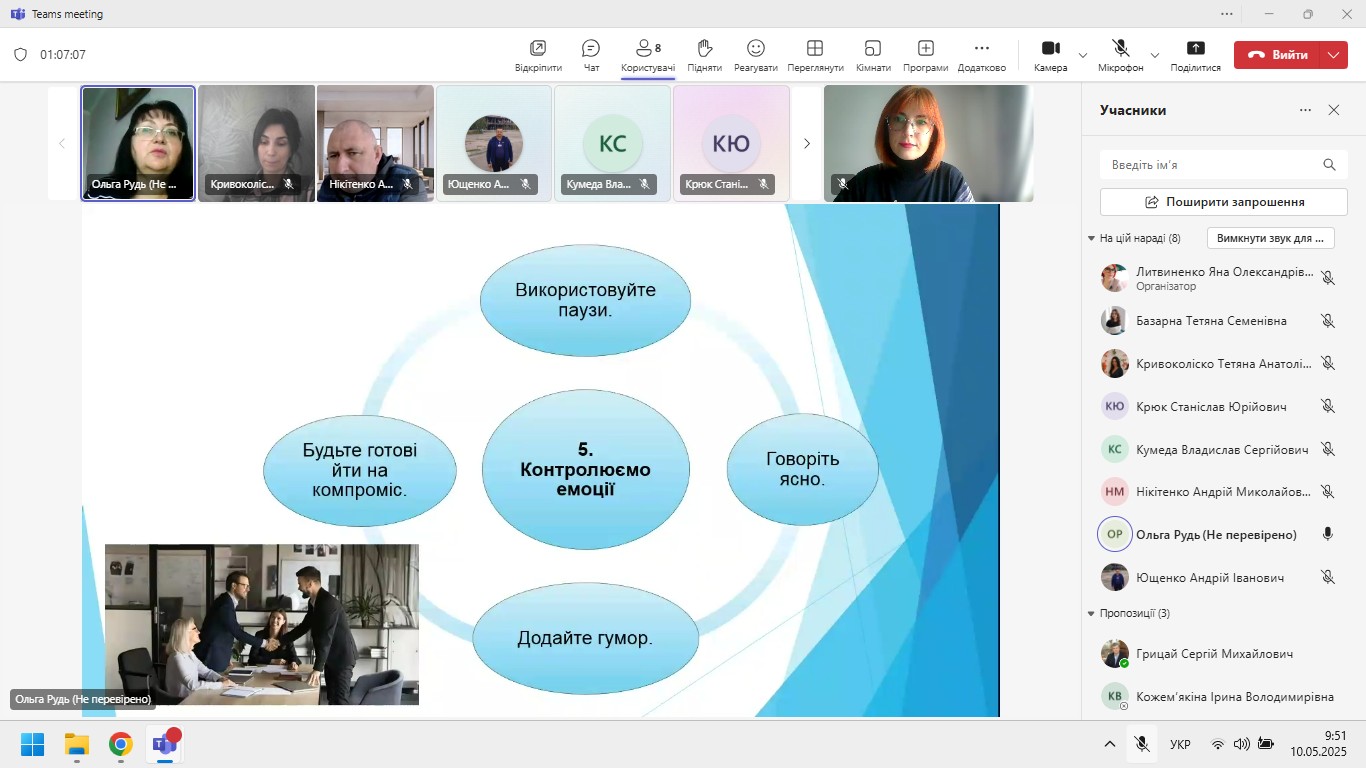The width and height of the screenshot is (1366, 768).
Task: Toggle mic icon for Базарна Тетяна Семенівна
Action: click(1328, 321)
